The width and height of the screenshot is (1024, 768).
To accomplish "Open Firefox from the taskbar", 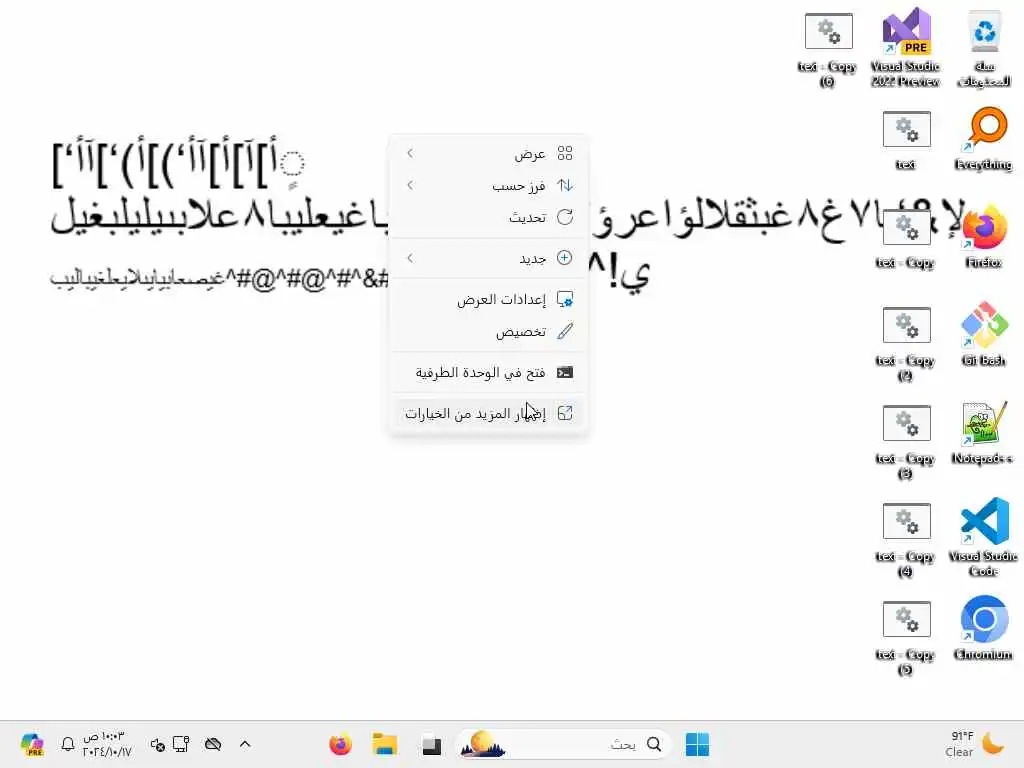I will tap(340, 744).
